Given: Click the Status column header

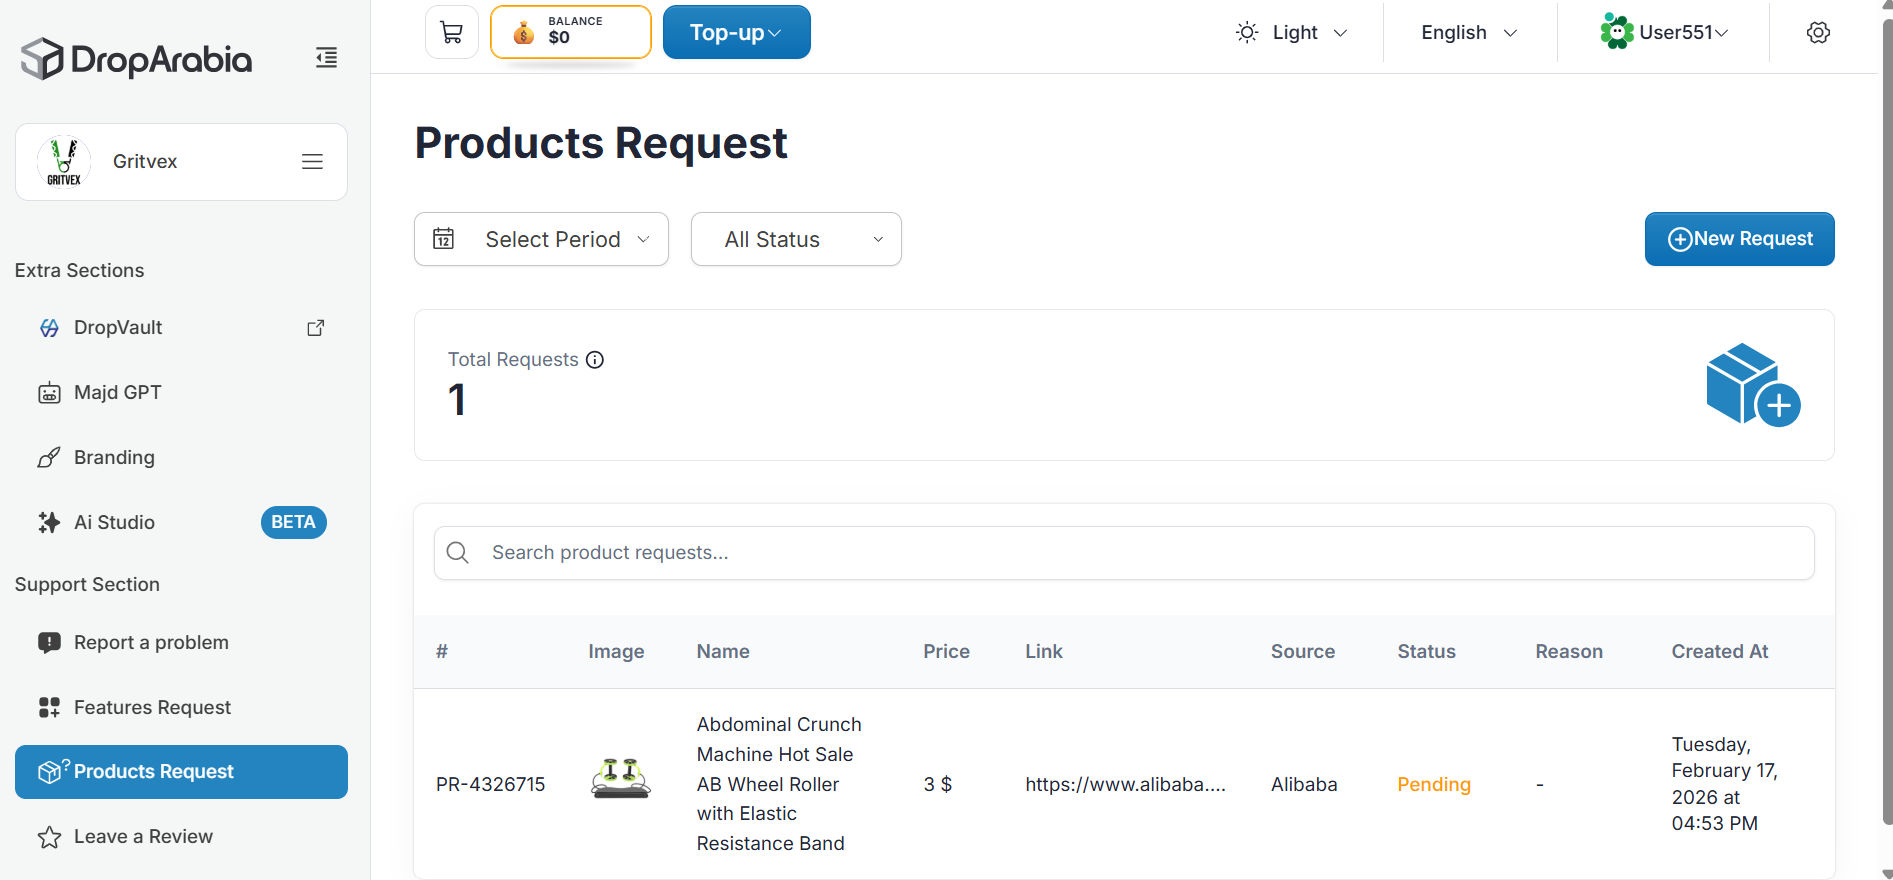Looking at the screenshot, I should (x=1426, y=652).
